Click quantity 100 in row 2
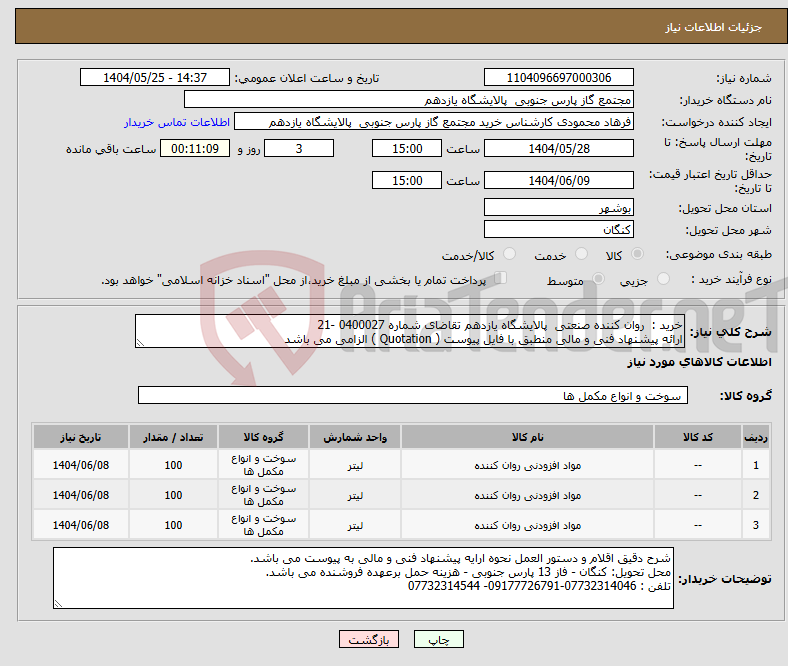The height and width of the screenshot is (666, 788). [173, 495]
